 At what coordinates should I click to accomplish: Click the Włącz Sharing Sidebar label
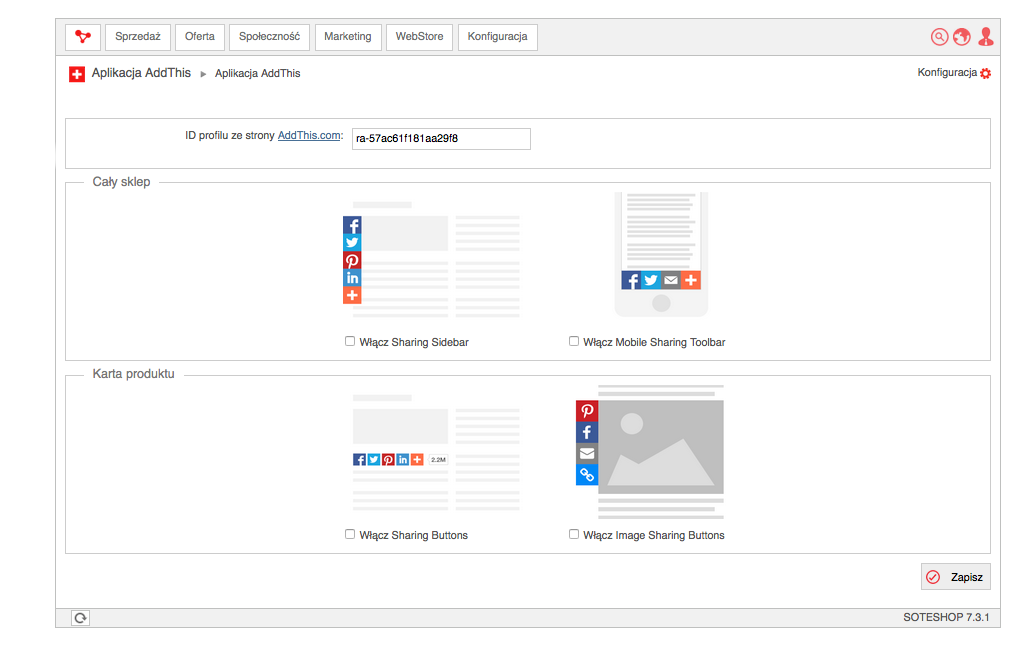coord(414,342)
